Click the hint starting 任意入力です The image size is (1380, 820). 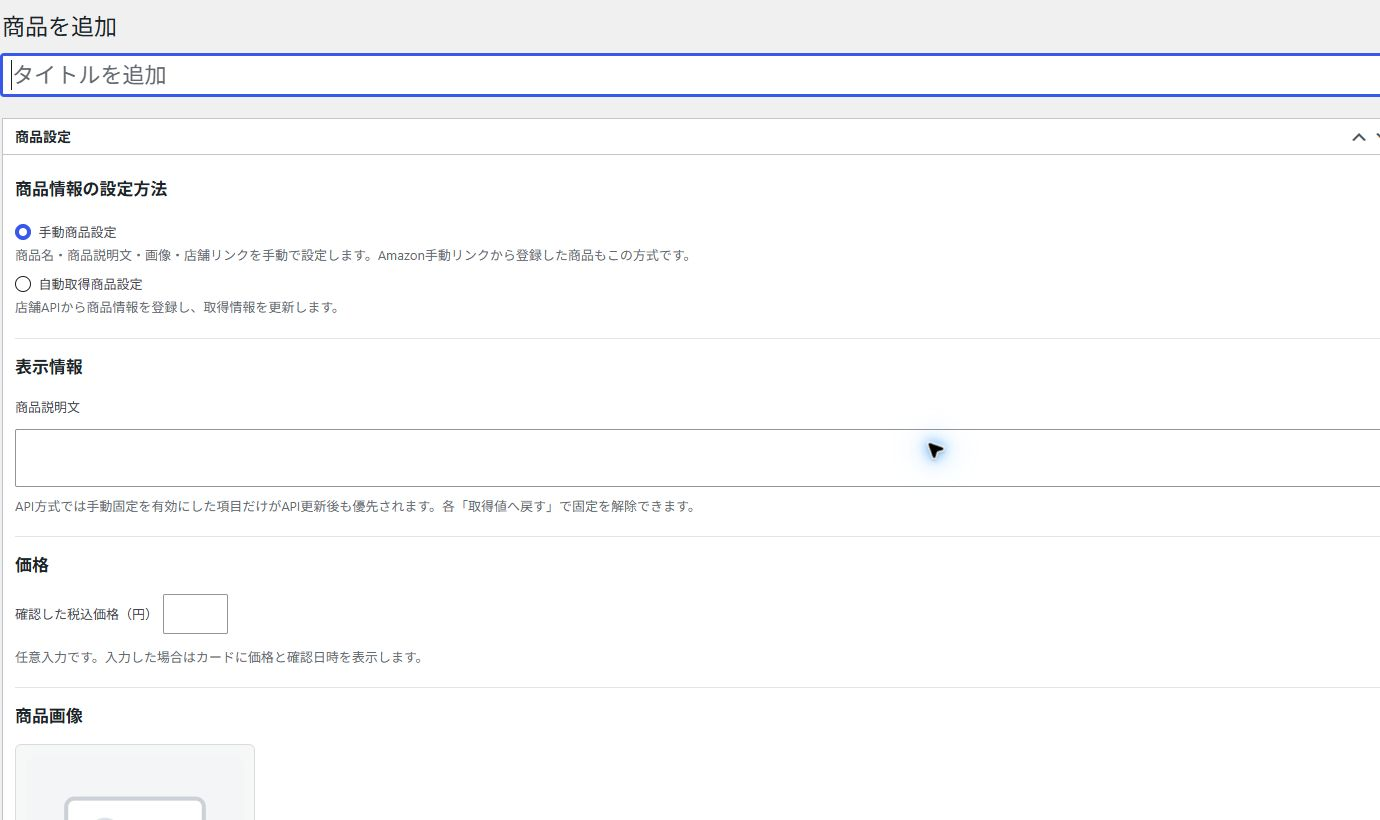pos(219,658)
